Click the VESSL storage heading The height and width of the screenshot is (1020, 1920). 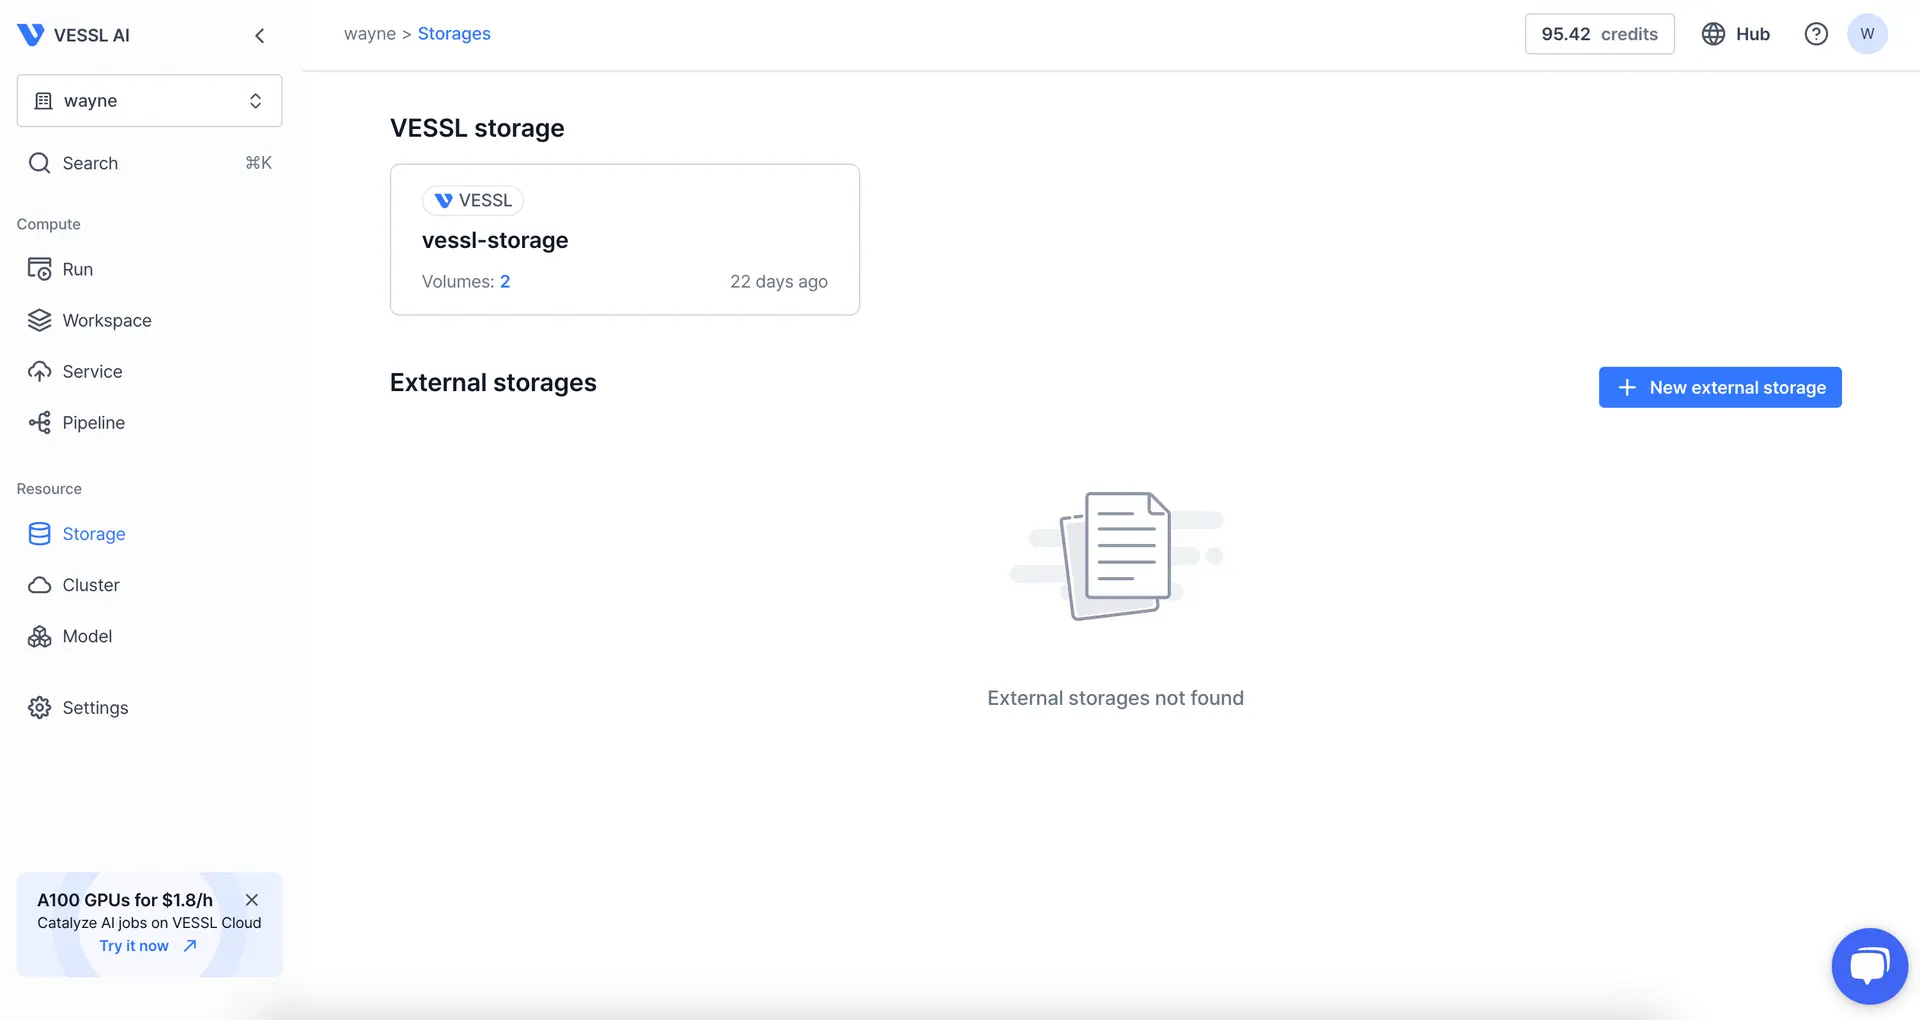(x=477, y=128)
